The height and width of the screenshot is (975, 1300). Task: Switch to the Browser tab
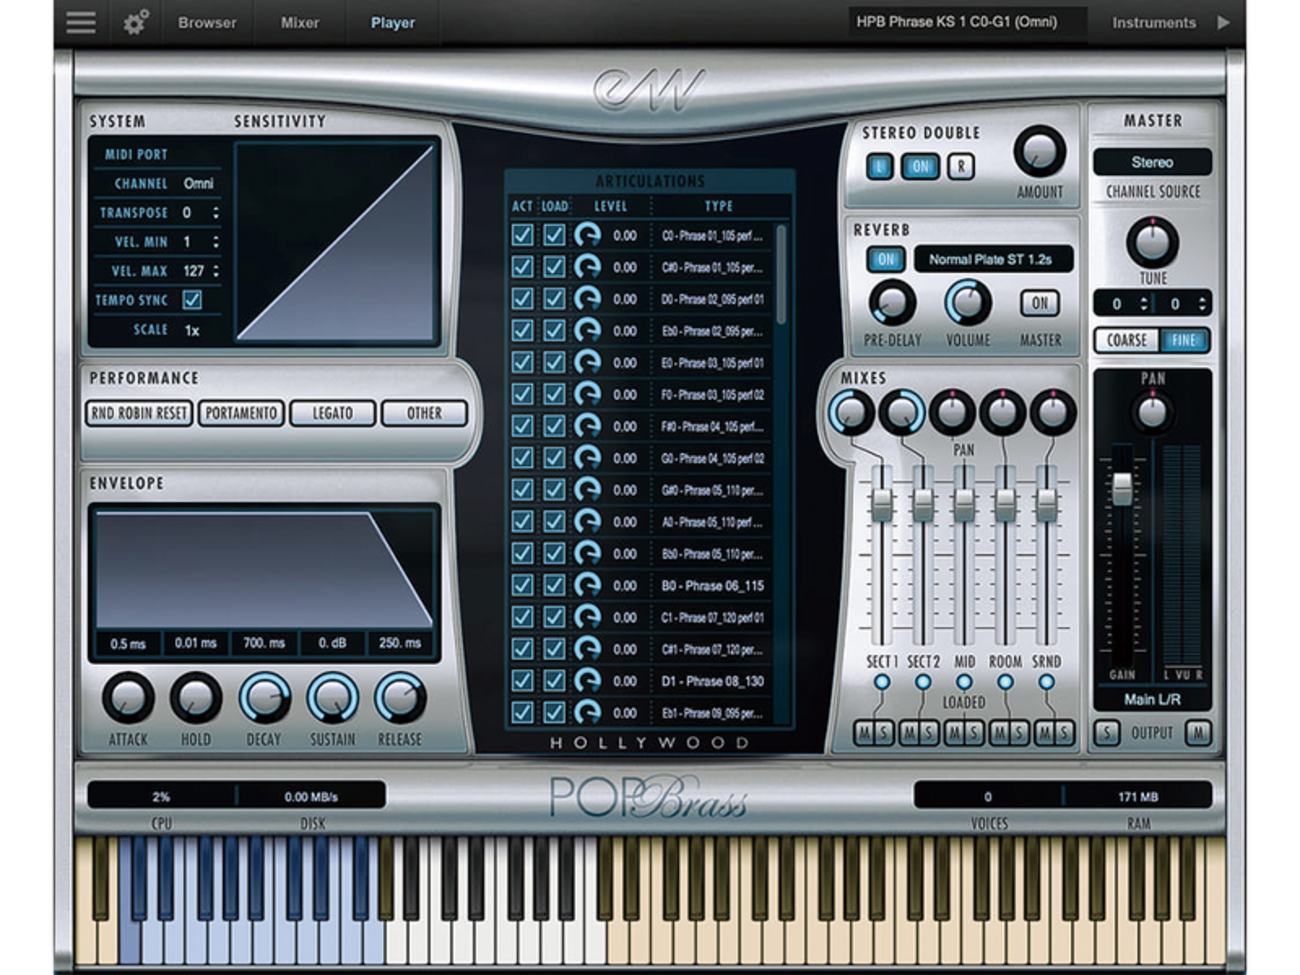coord(207,22)
